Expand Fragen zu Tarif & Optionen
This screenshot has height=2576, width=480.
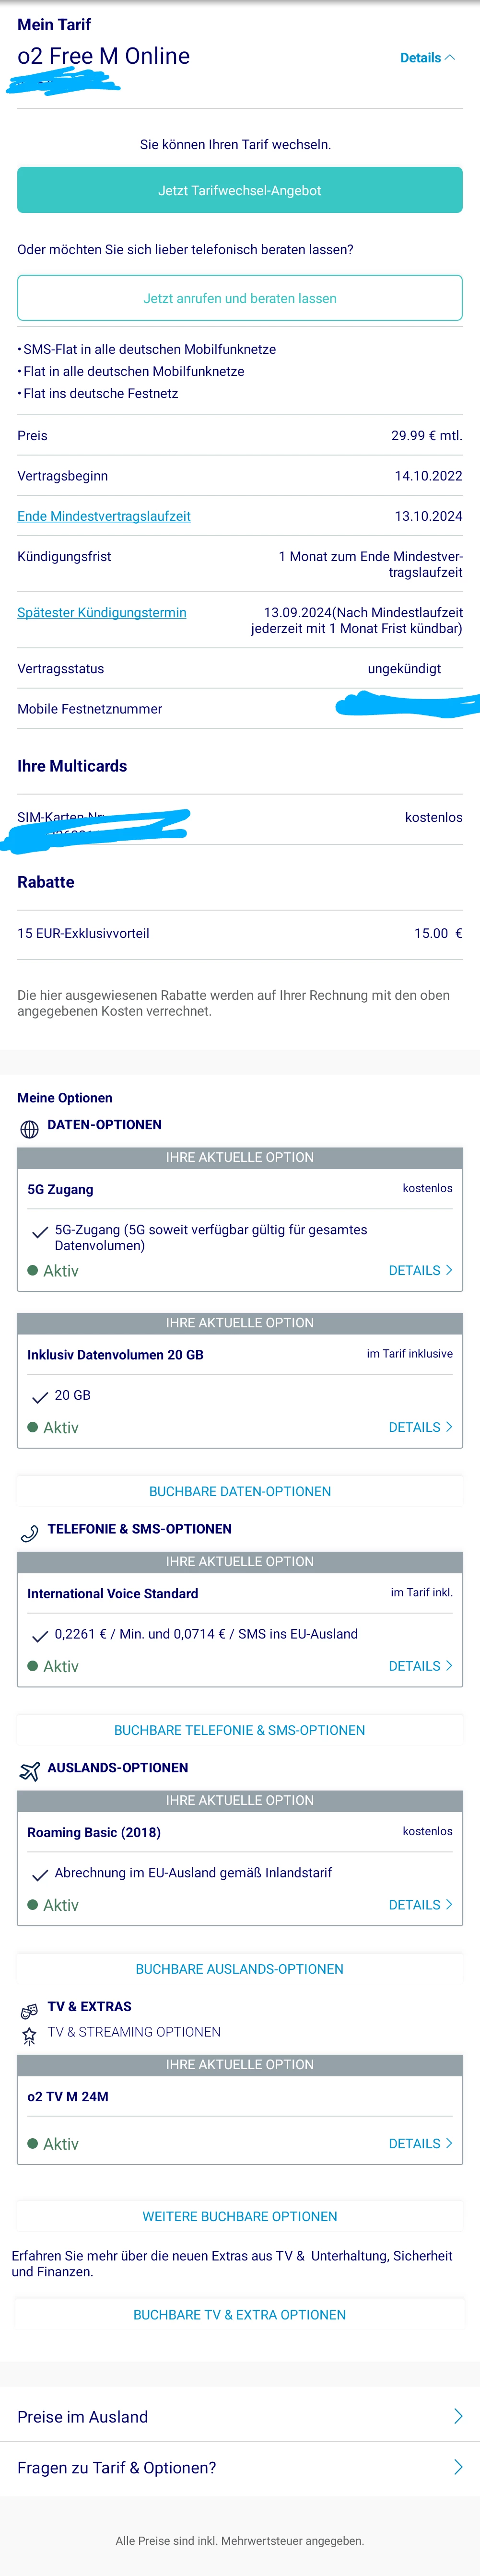click(x=457, y=2467)
